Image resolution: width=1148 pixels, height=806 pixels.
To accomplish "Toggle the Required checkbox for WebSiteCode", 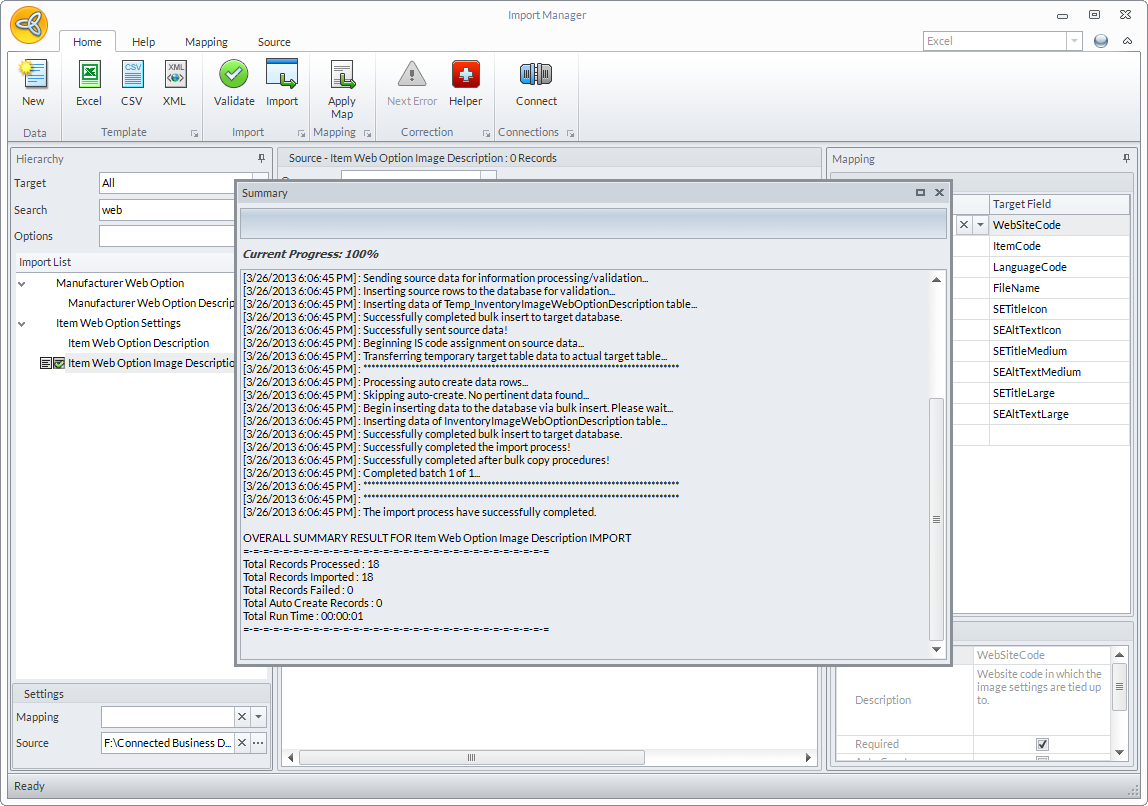I will click(1042, 744).
